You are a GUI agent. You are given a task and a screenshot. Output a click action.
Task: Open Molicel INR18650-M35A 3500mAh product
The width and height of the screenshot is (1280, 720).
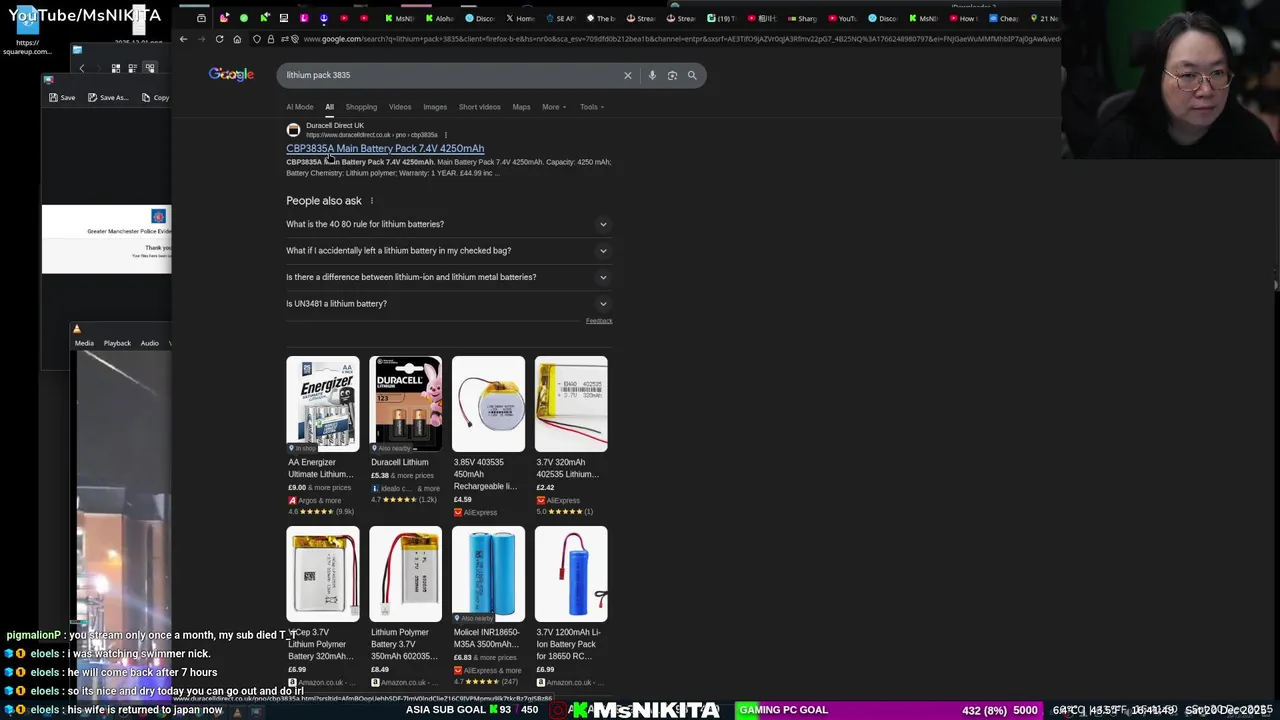(488, 606)
